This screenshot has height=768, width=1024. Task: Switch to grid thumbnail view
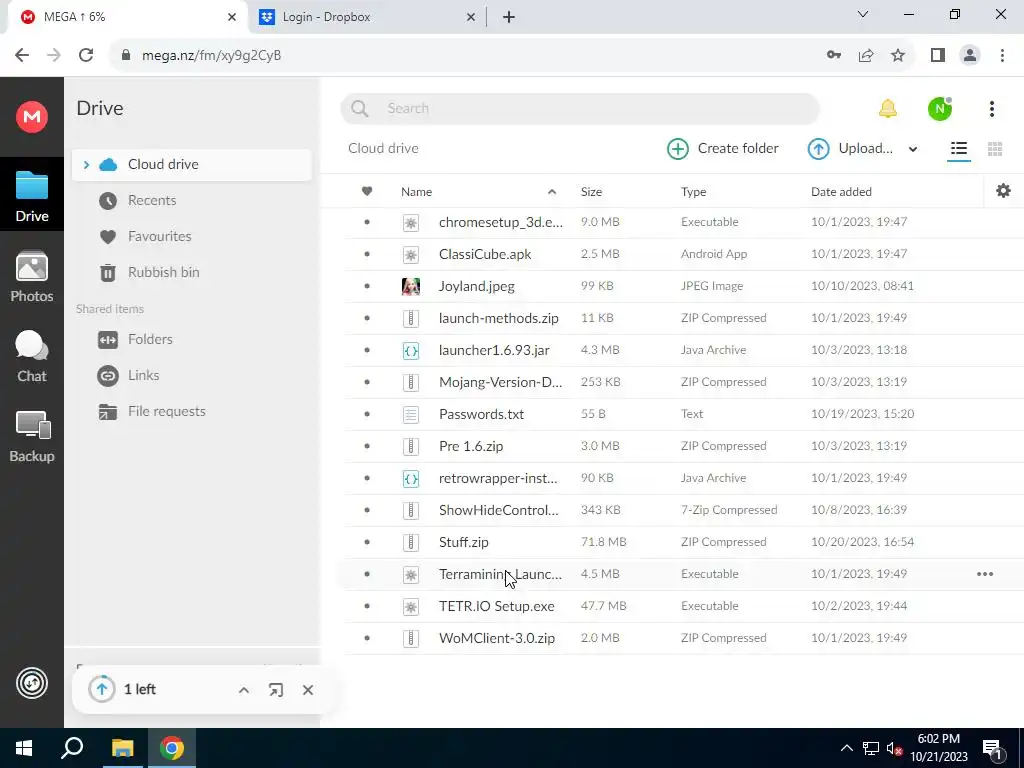pos(995,149)
